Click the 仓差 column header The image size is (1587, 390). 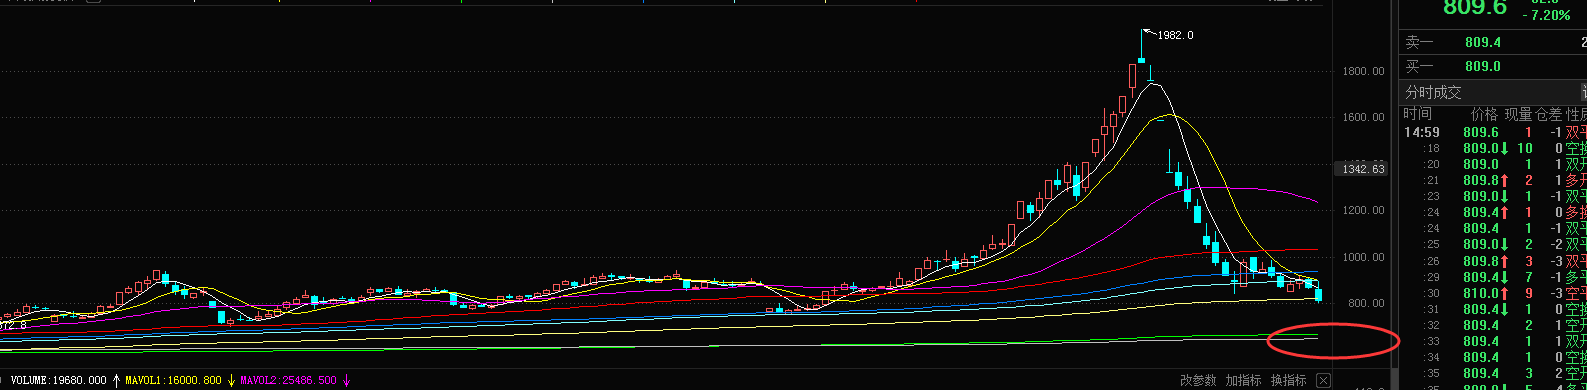[x=1549, y=114]
